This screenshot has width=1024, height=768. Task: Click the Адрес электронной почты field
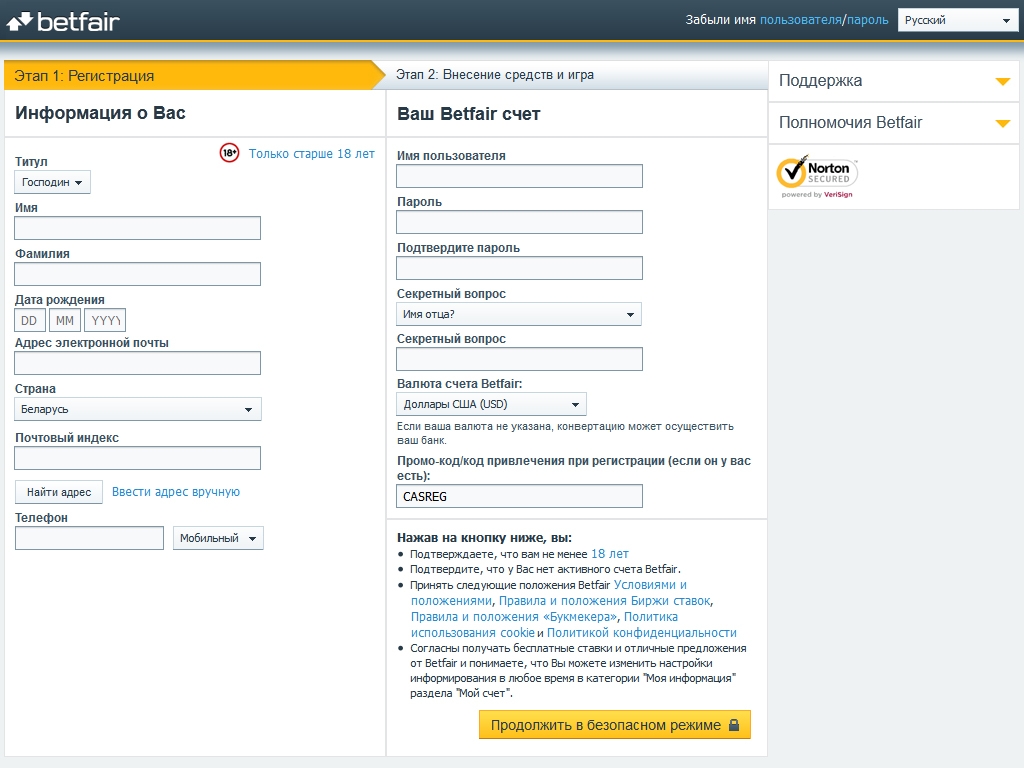[x=137, y=363]
